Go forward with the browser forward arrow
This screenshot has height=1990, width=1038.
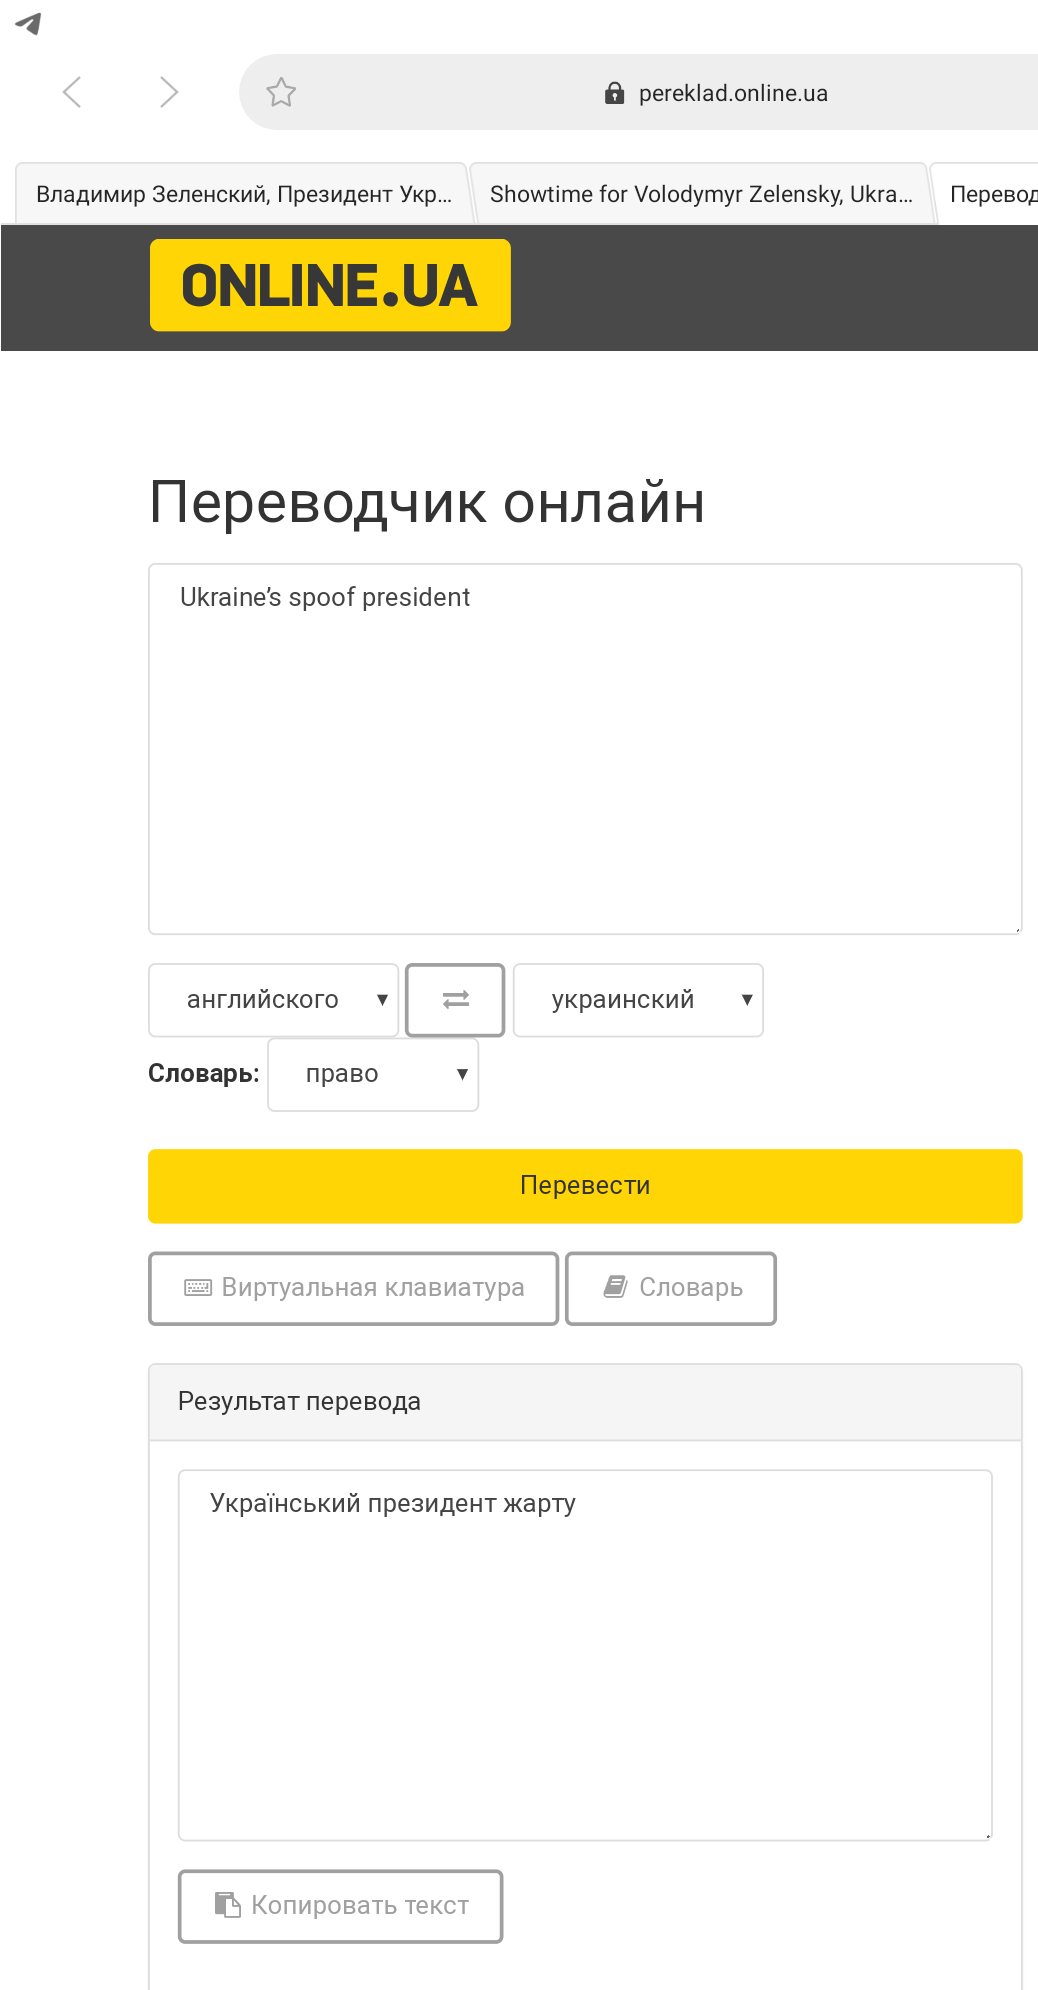(x=168, y=92)
